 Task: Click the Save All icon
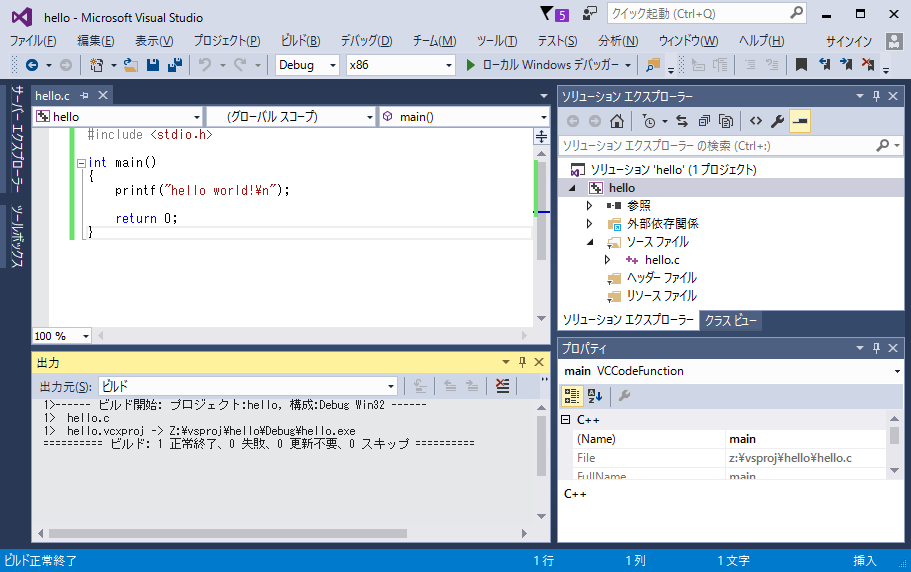(x=175, y=65)
